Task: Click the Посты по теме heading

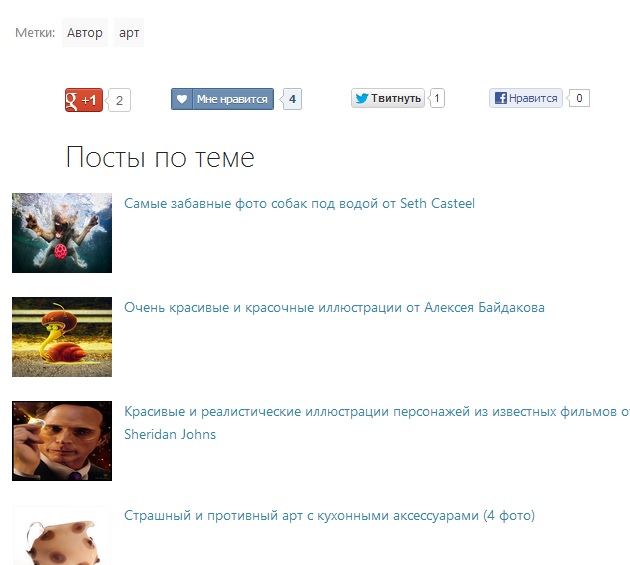Action: coord(160,158)
